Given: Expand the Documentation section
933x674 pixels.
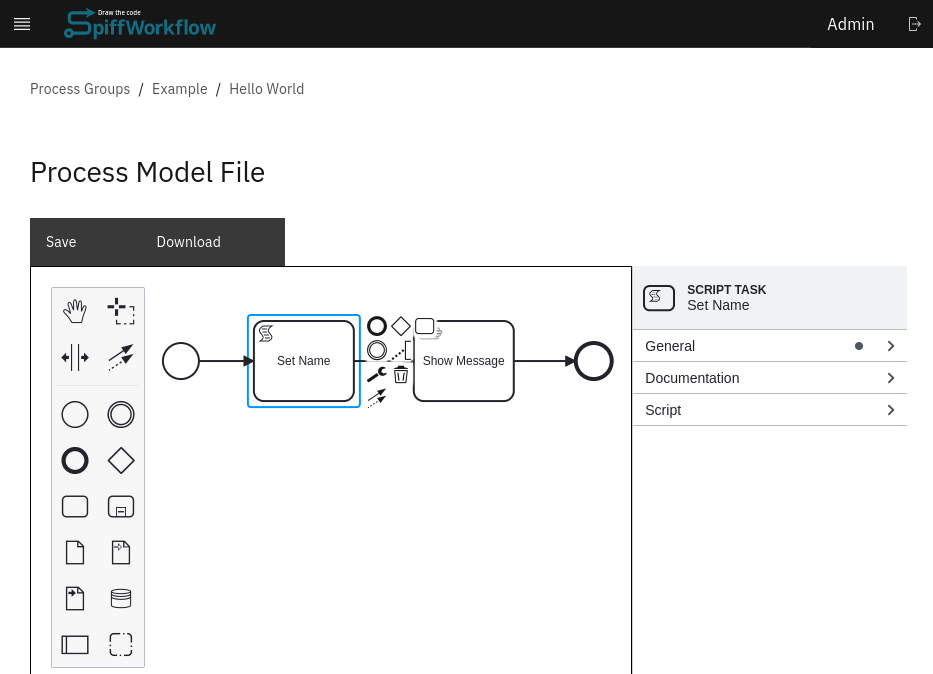Looking at the screenshot, I should pyautogui.click(x=769, y=378).
